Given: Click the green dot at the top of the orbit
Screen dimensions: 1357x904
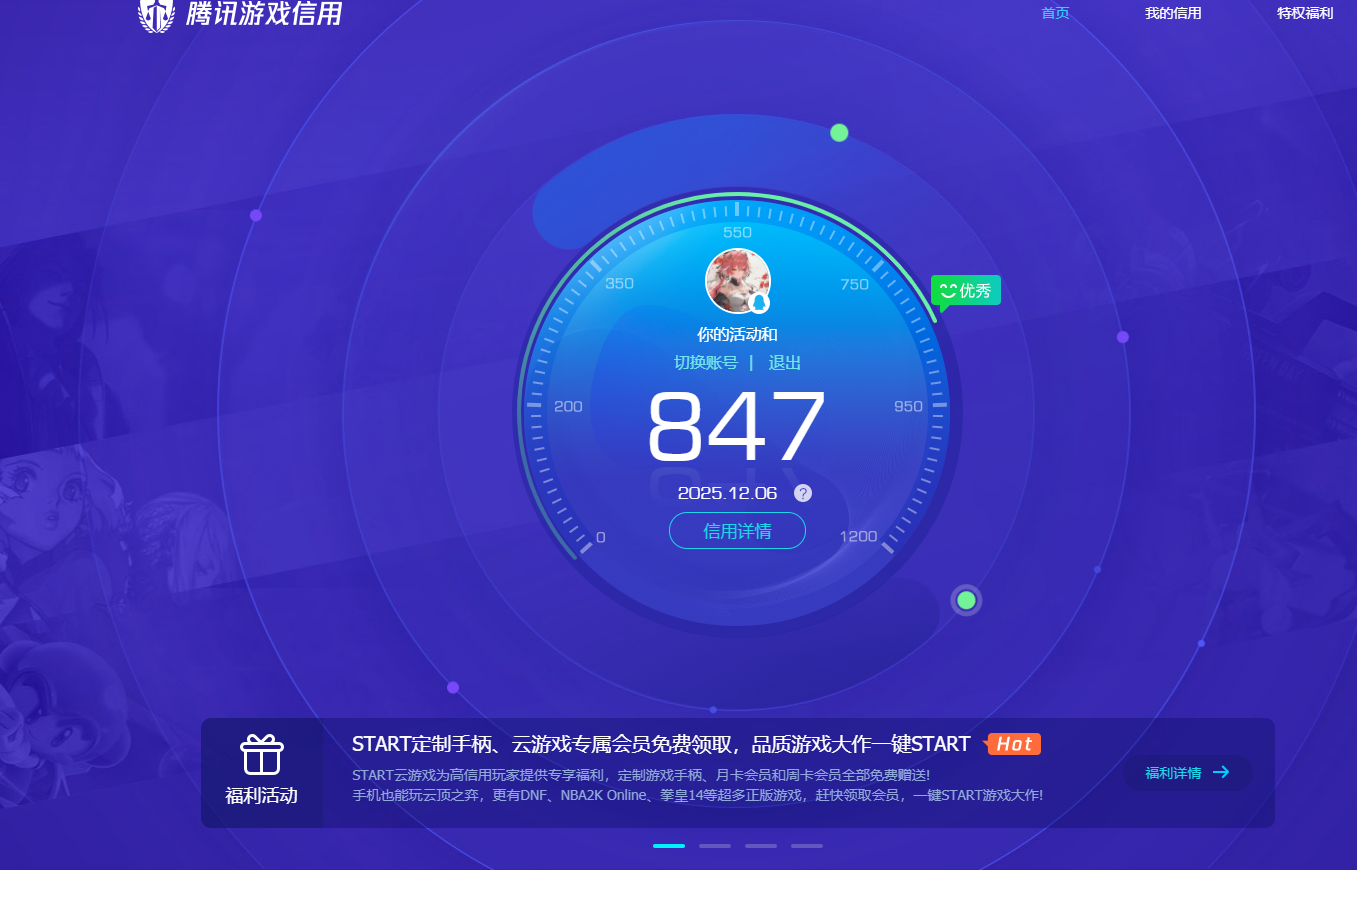Looking at the screenshot, I should coord(839,133).
